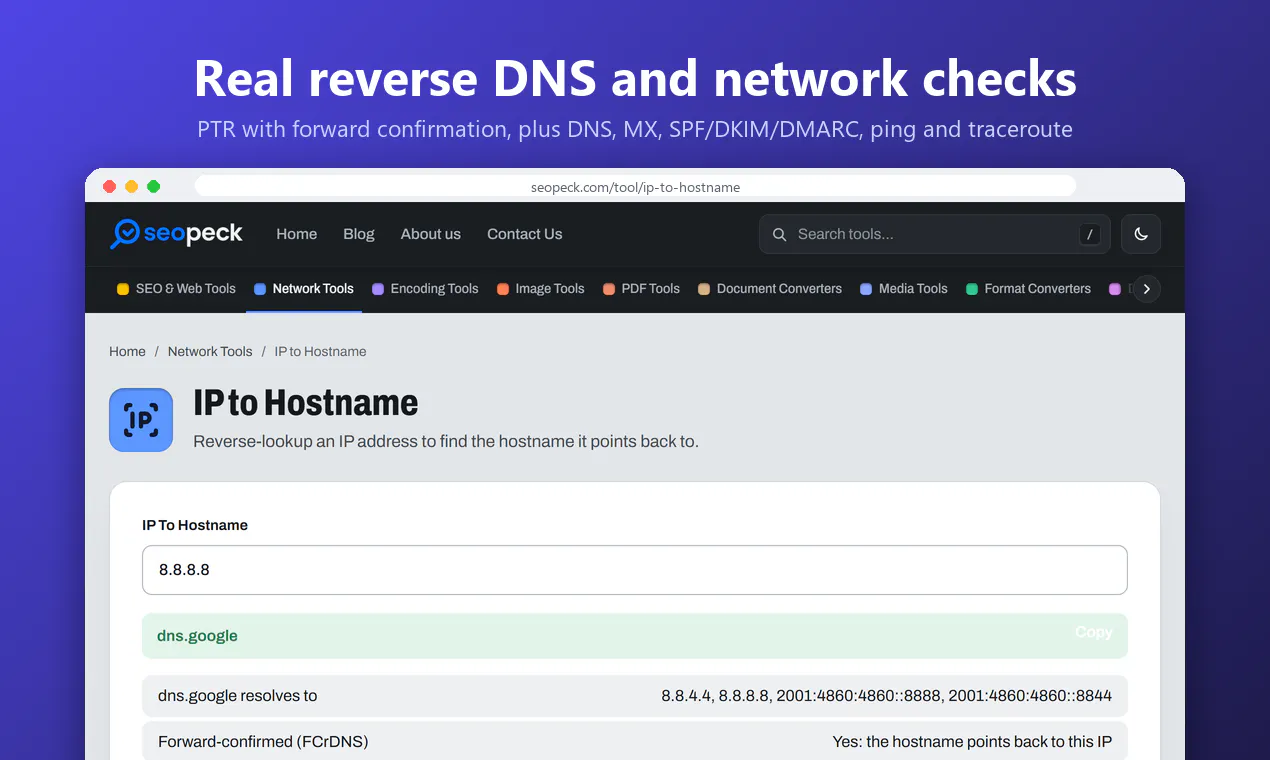Open the Home menu item
This screenshot has width=1270, height=760.
tap(297, 234)
